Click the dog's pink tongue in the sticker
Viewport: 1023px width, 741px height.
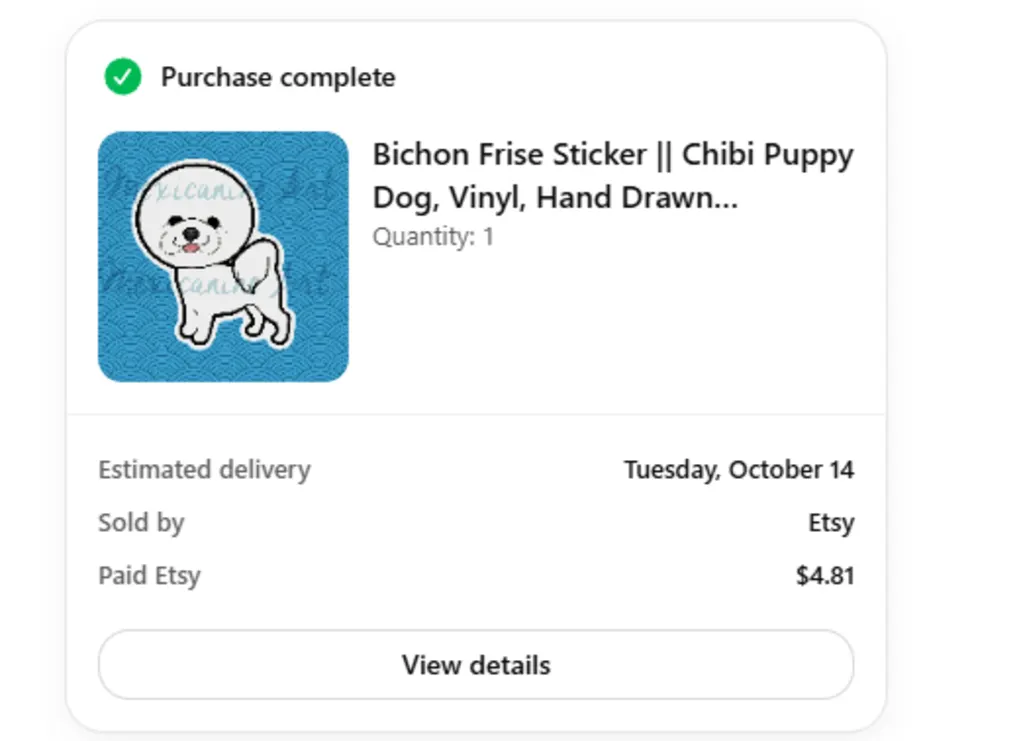coord(191,246)
